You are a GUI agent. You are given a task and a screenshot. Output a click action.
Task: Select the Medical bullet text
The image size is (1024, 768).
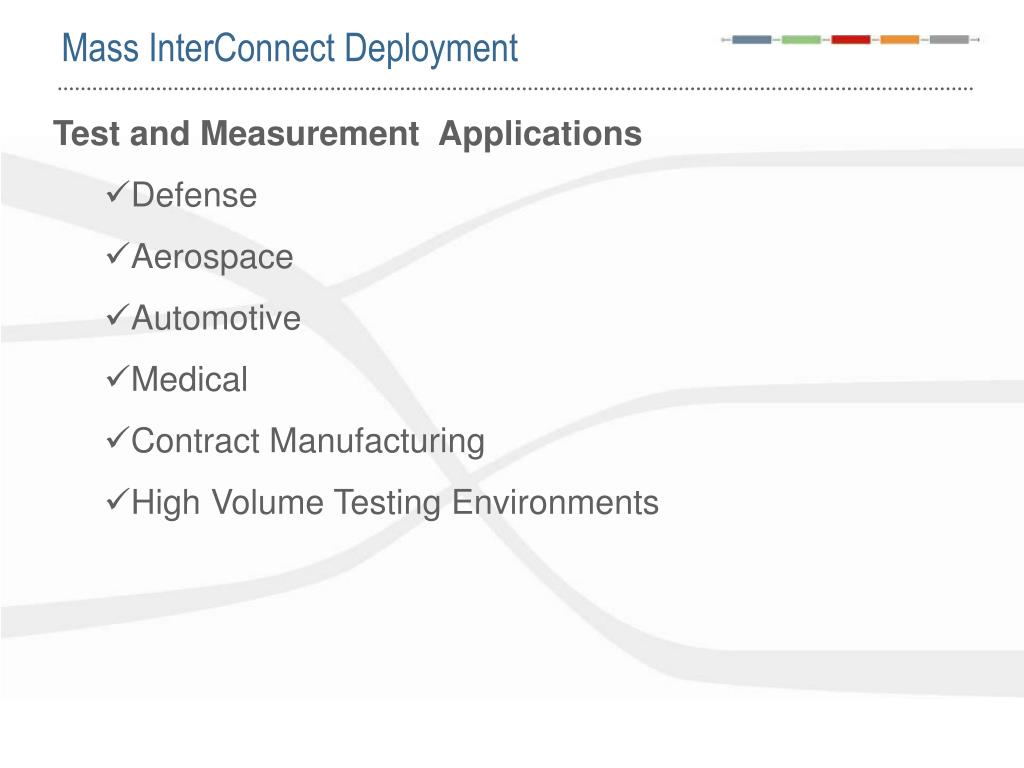[189, 379]
